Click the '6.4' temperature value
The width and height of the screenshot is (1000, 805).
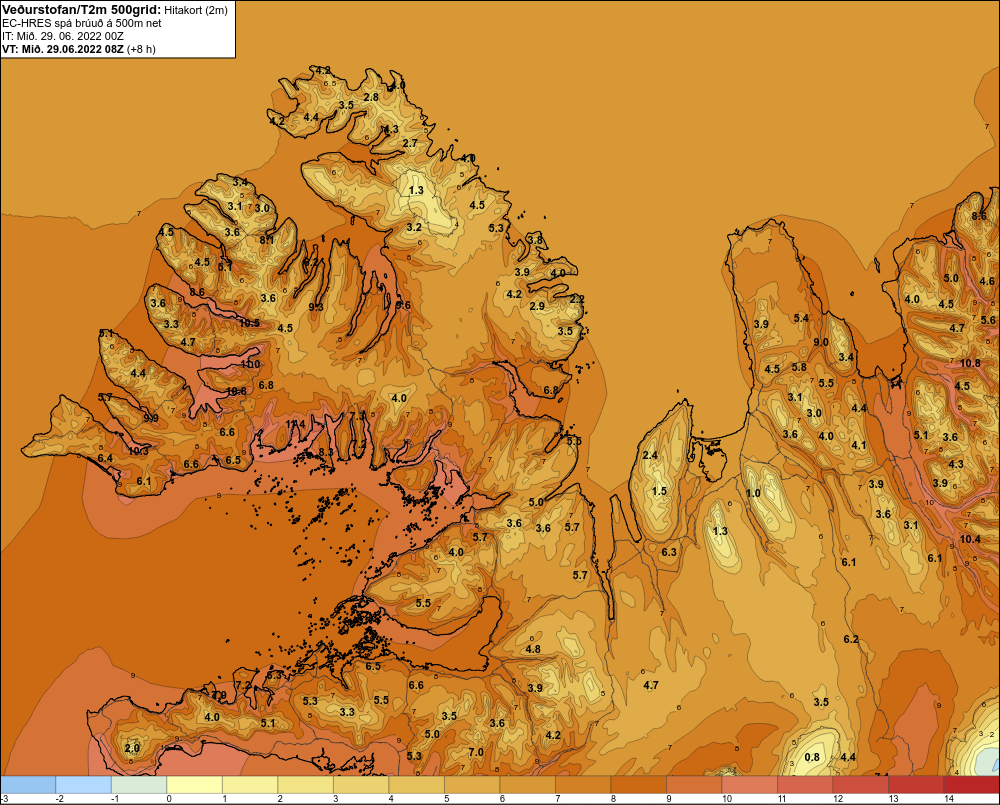tap(105, 458)
